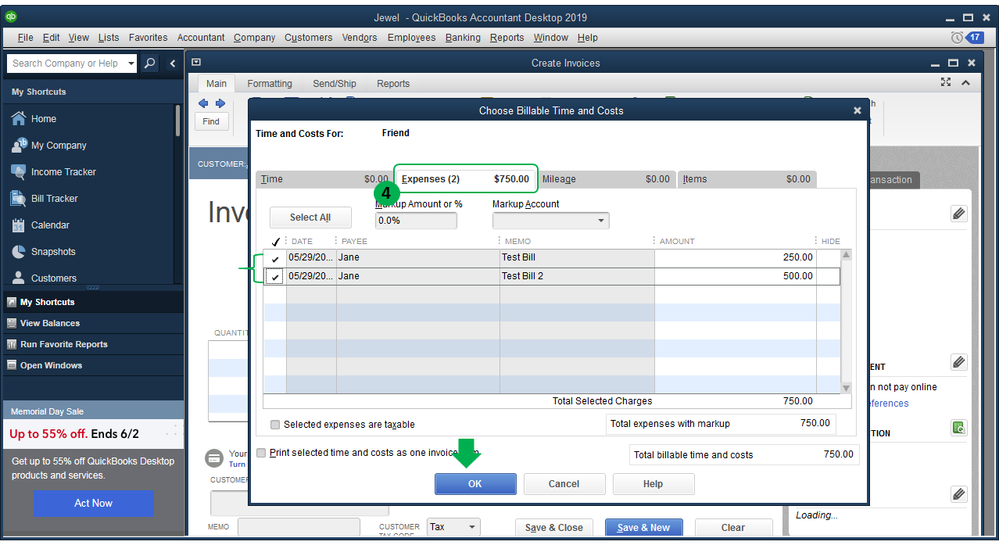
Task: Open View Balances in left panel
Action: tap(49, 323)
